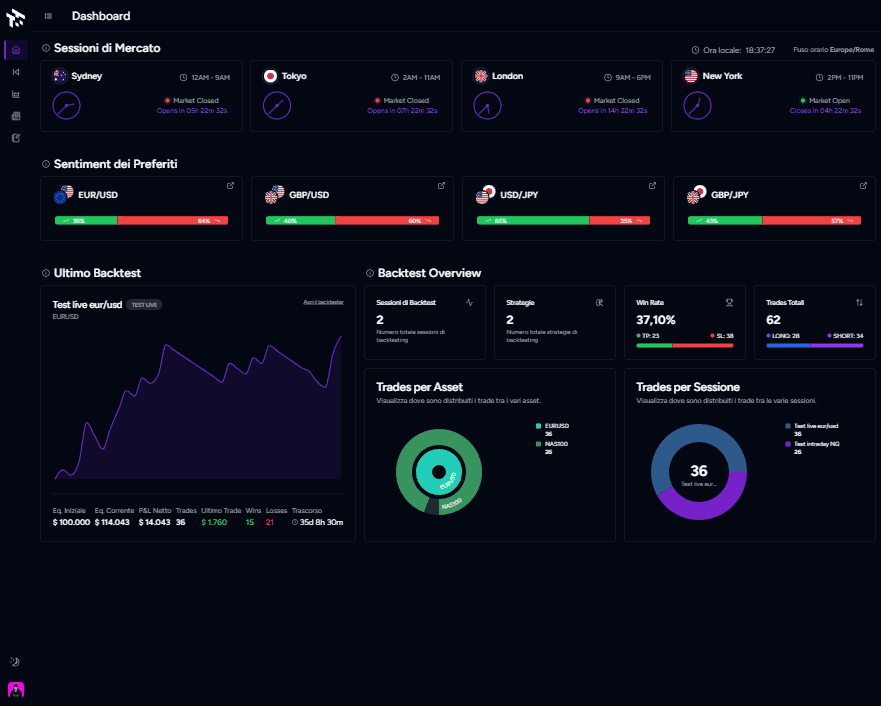Screen dimensions: 881x706
Task: Click the TEST LIVE badge
Action: click(144, 304)
